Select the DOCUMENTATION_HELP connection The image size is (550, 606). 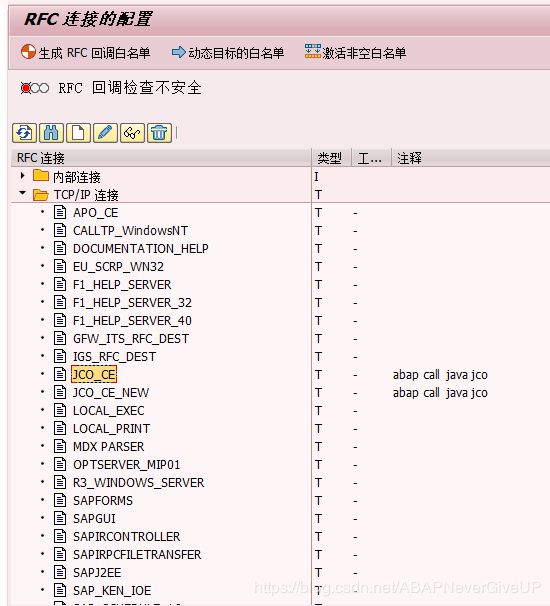point(140,249)
